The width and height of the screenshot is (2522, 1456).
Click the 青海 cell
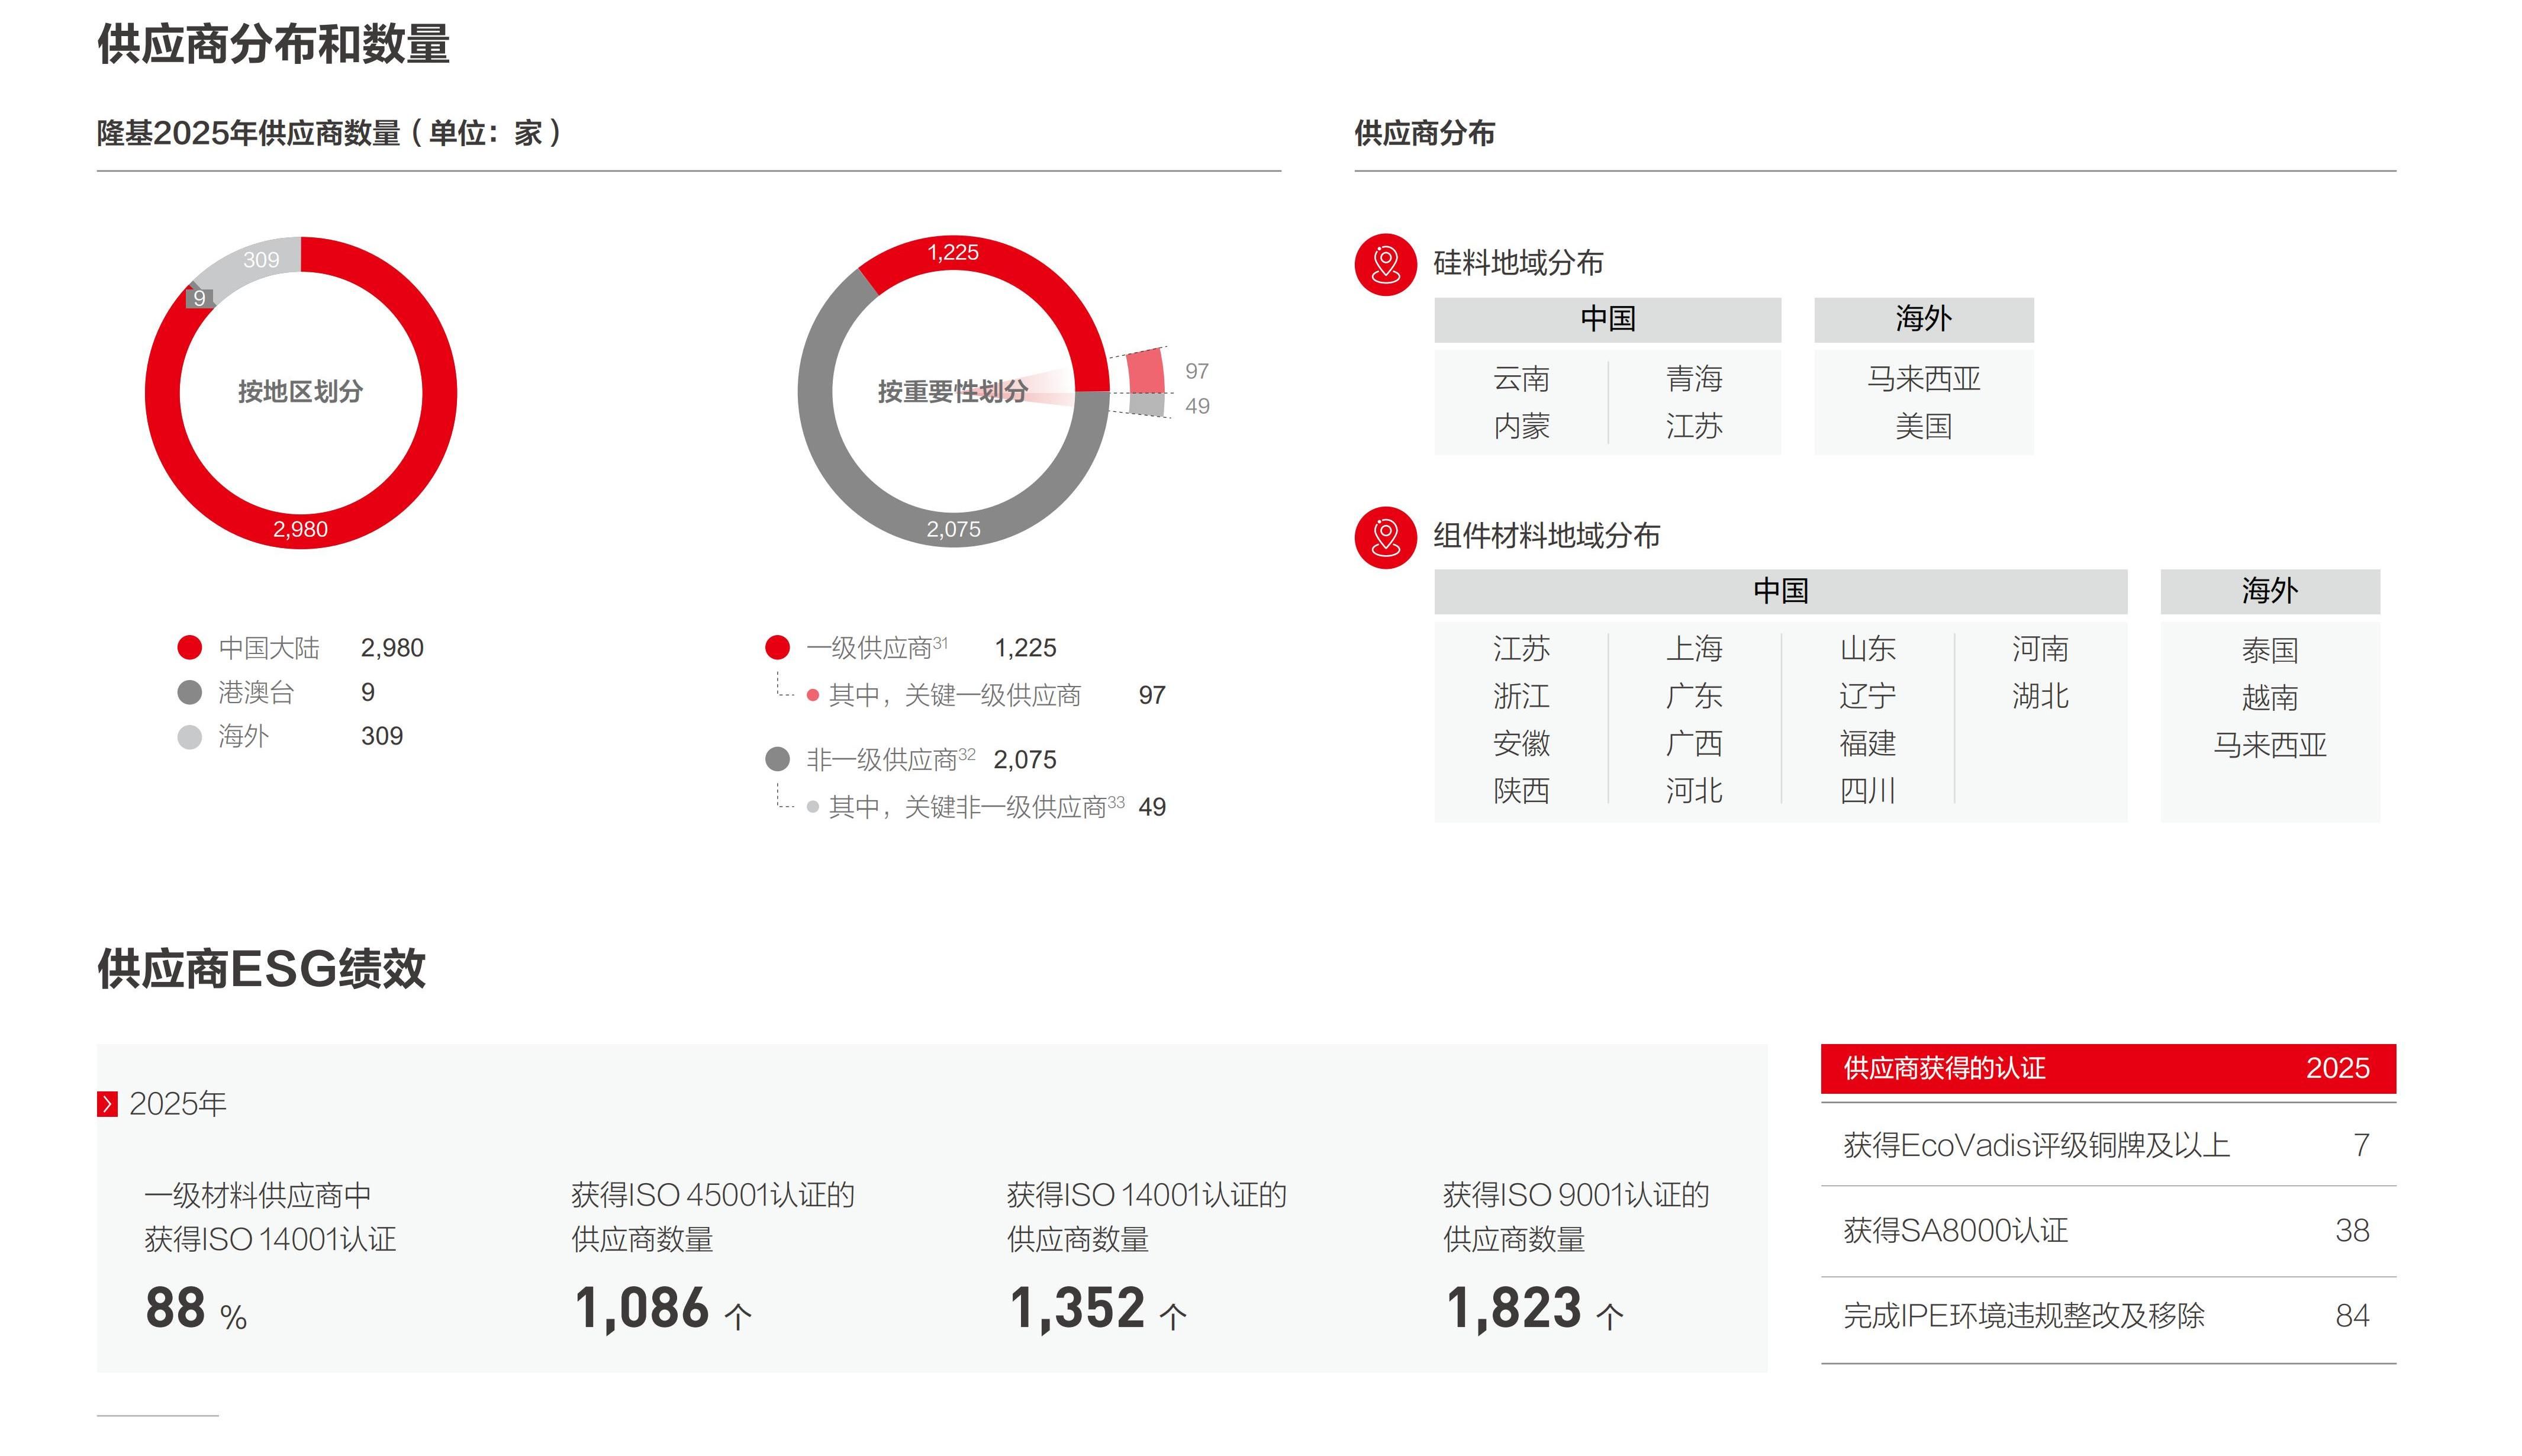tap(1694, 379)
